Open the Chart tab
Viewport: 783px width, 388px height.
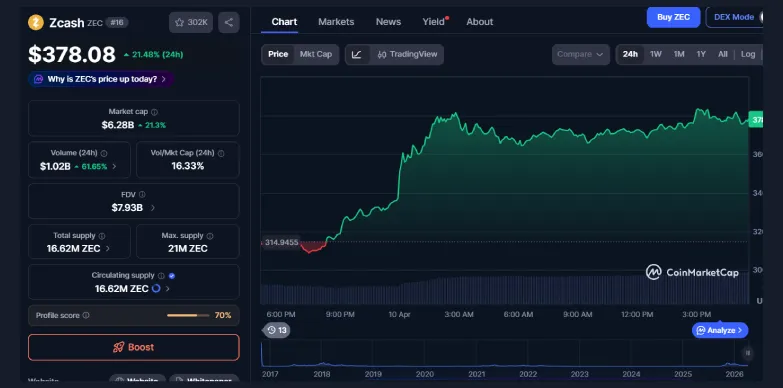[x=284, y=22]
